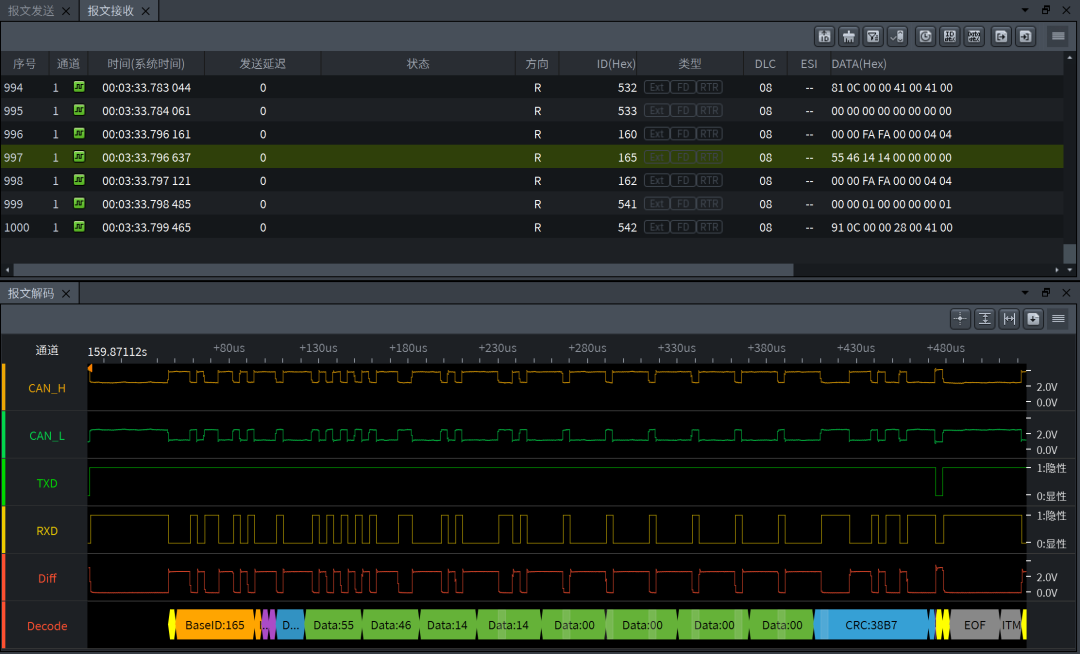Click the vertical fit icon in decode toolbar
The height and width of the screenshot is (654, 1080).
pos(985,318)
